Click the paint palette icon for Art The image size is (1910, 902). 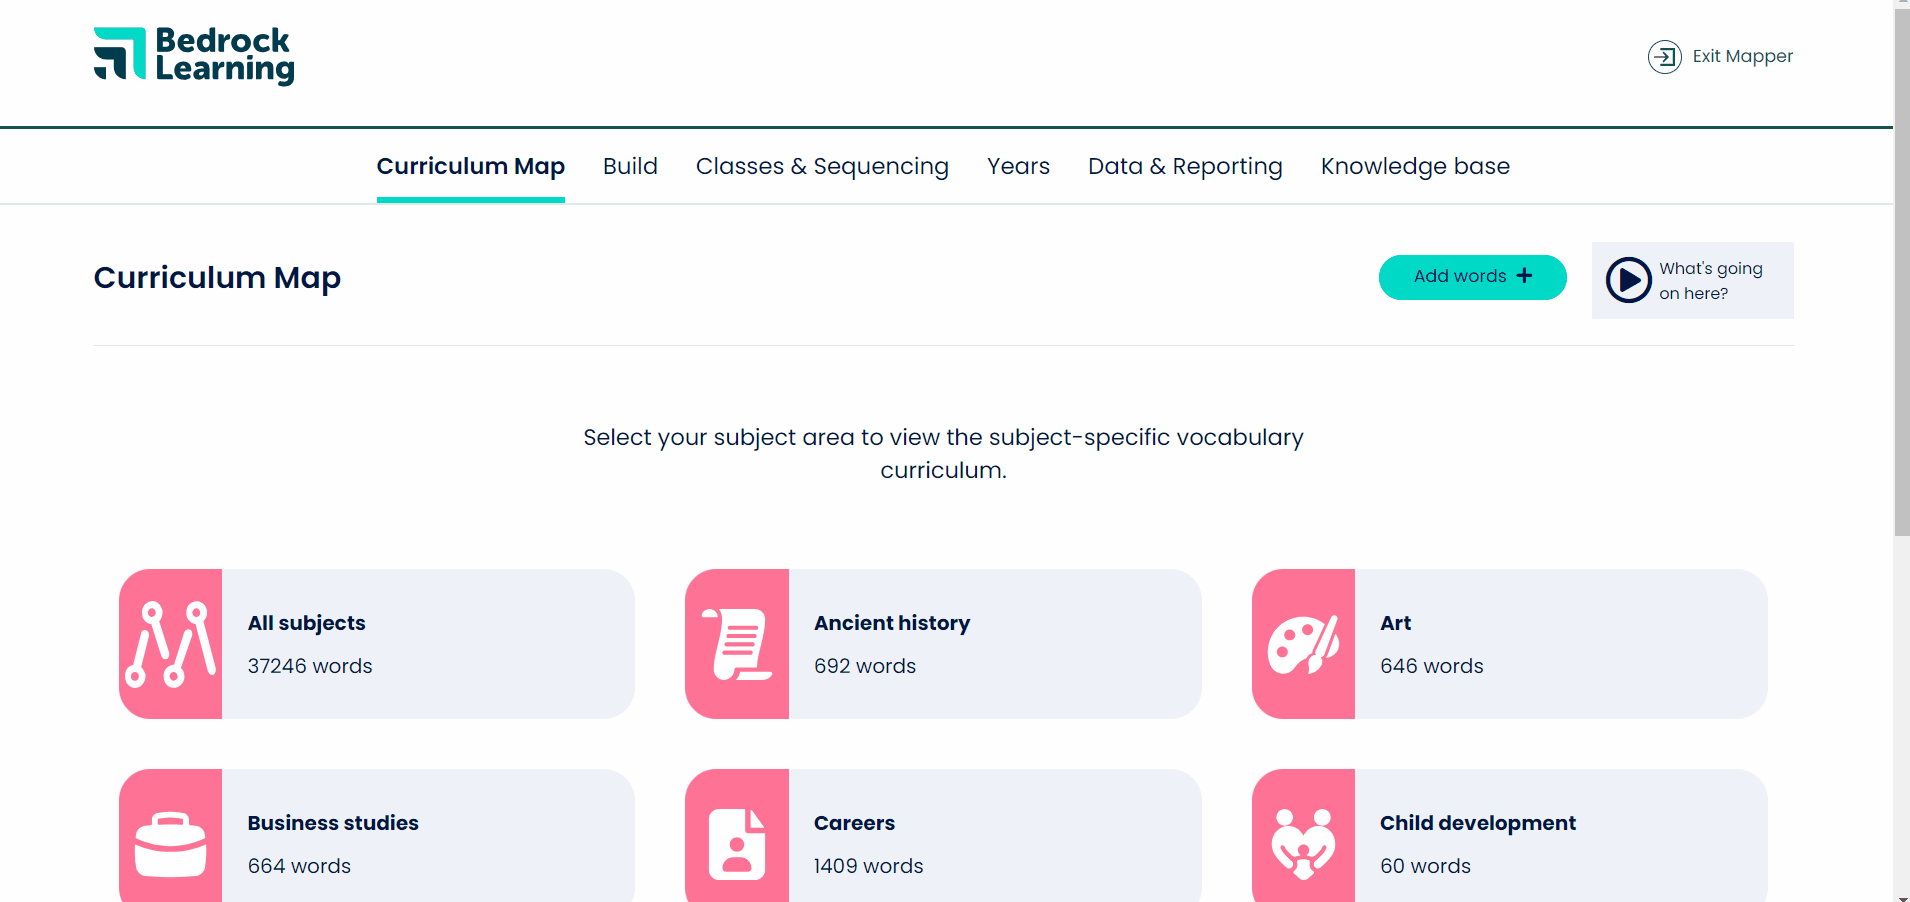pyautogui.click(x=1303, y=643)
